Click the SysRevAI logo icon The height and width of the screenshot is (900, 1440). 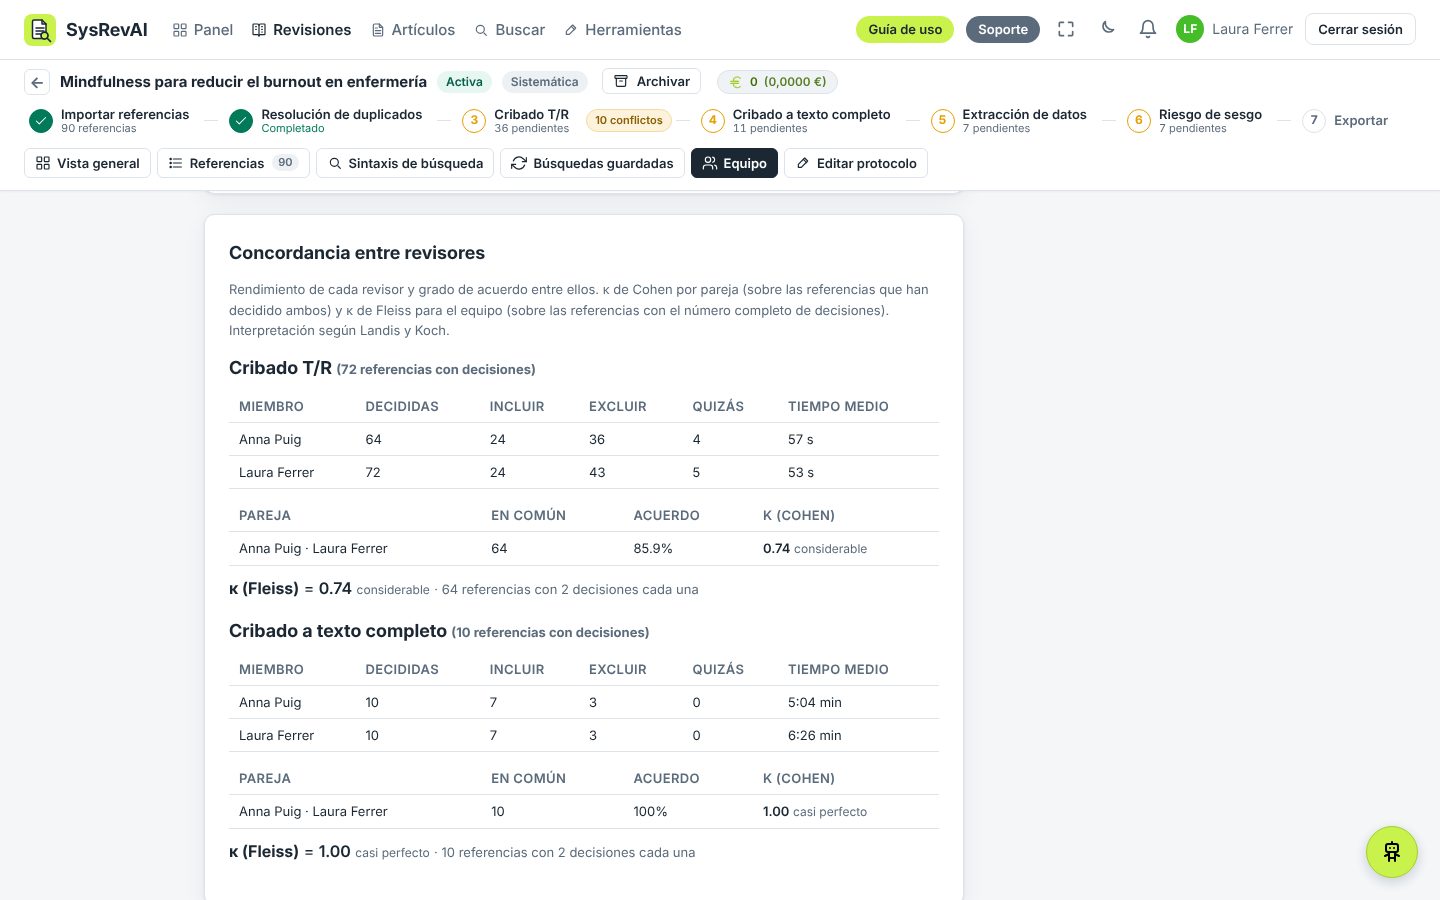(x=40, y=30)
